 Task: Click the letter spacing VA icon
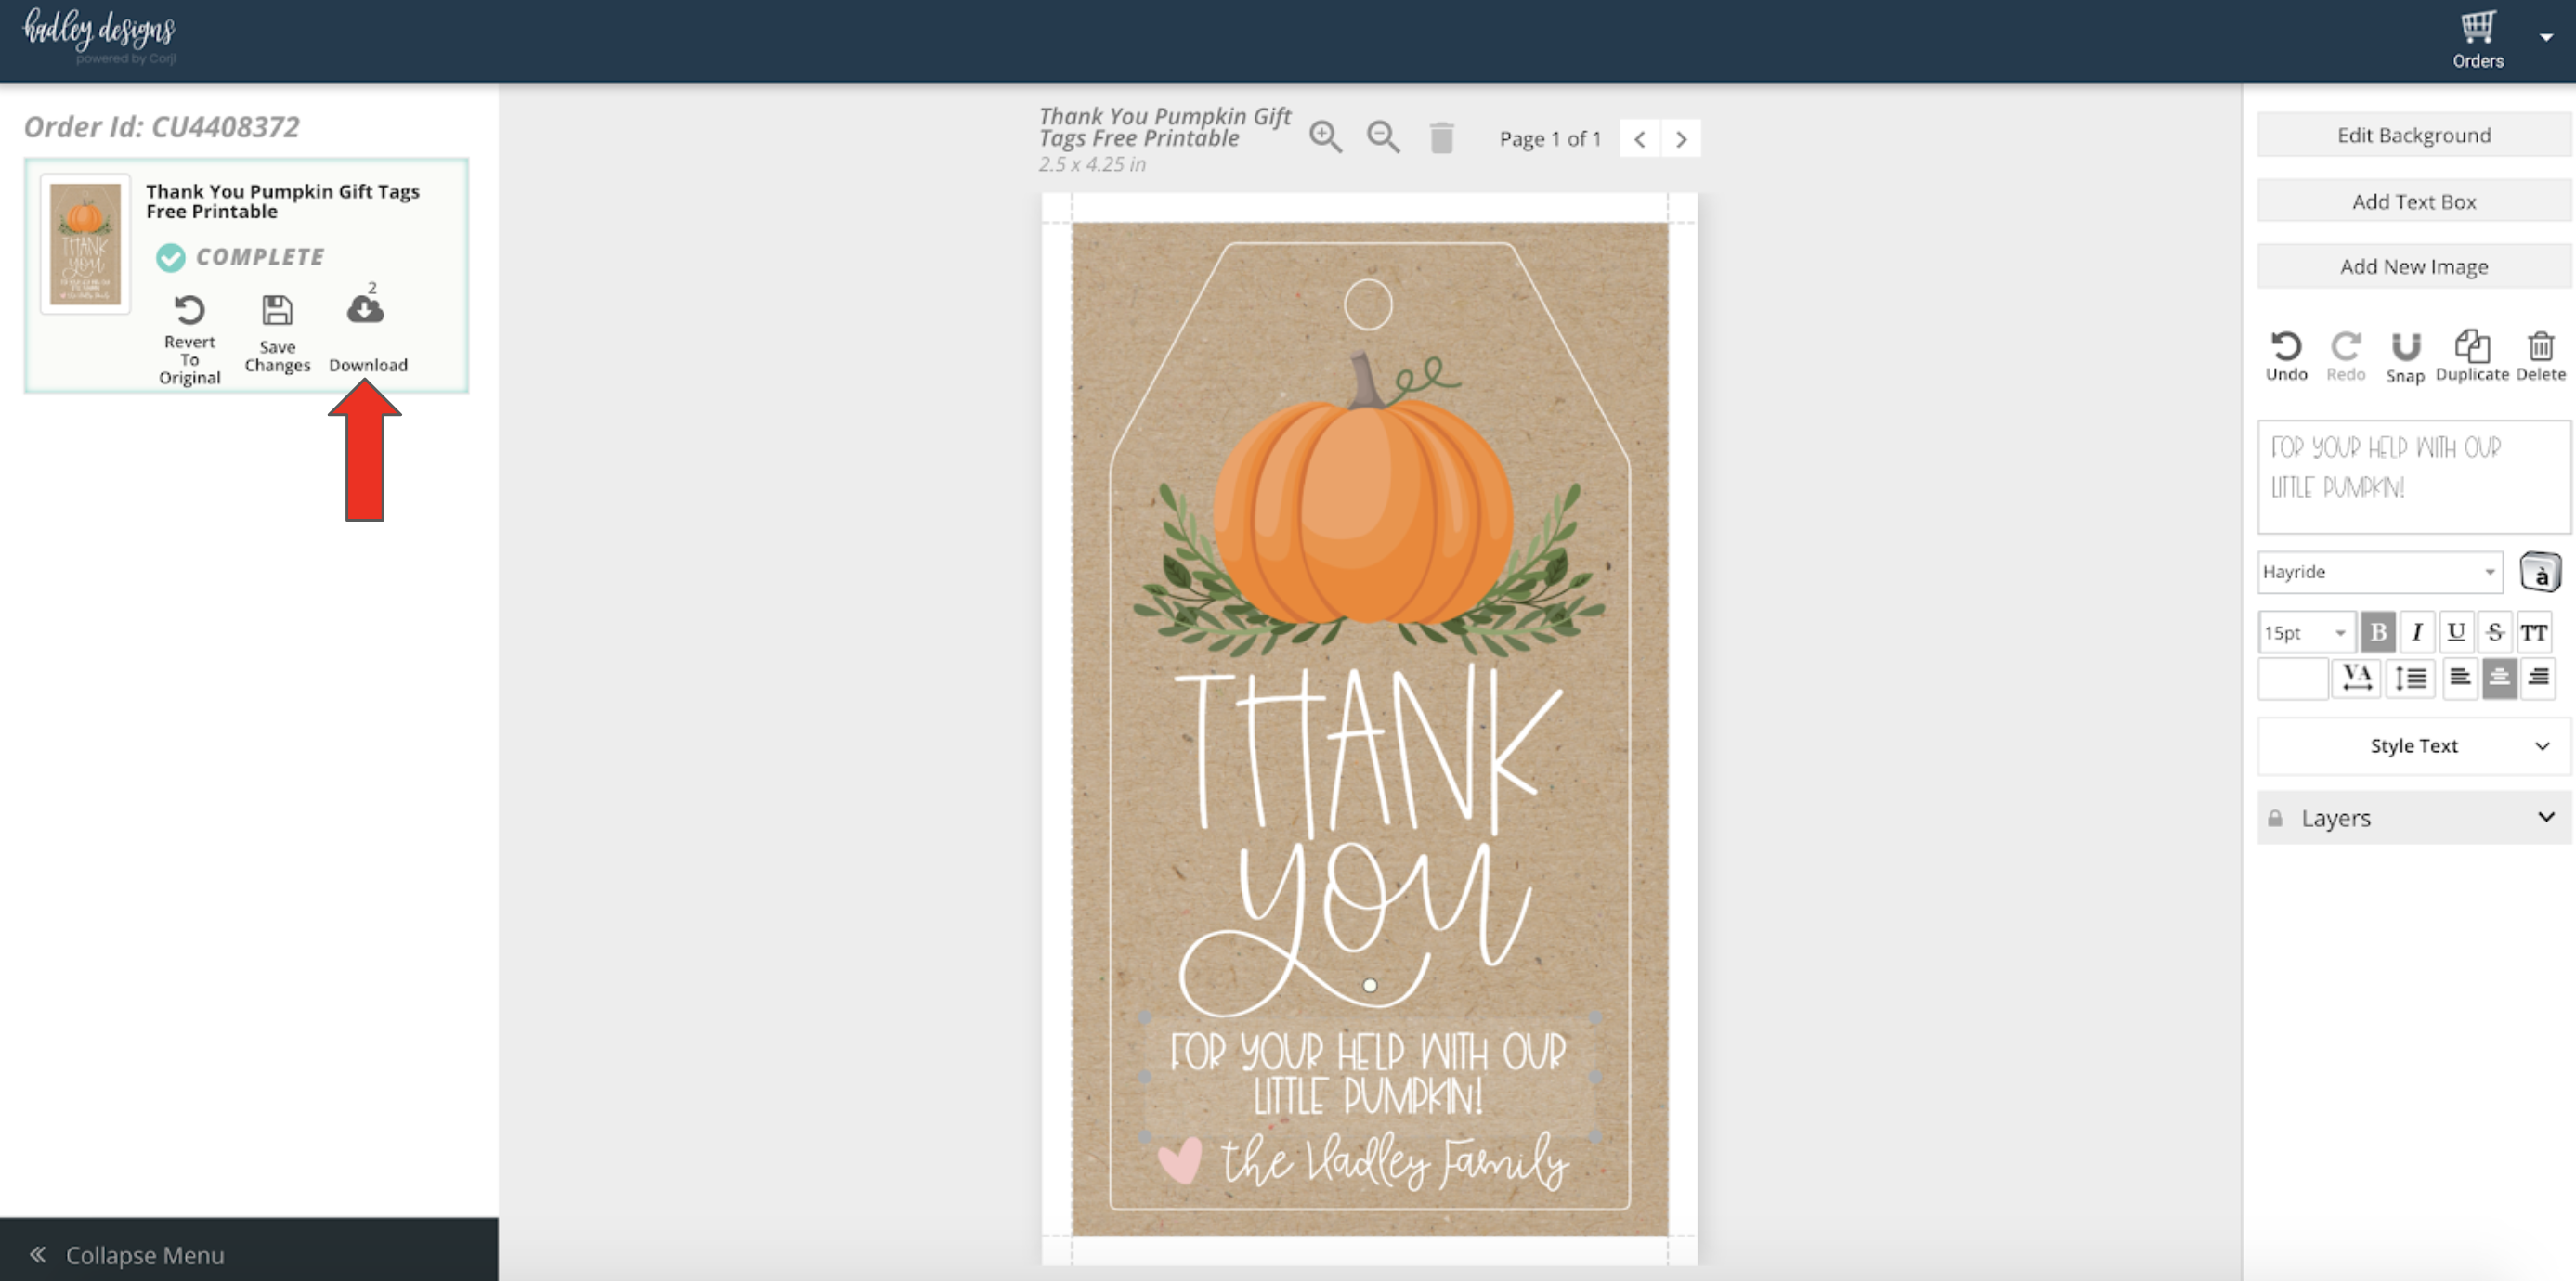[x=2356, y=678]
